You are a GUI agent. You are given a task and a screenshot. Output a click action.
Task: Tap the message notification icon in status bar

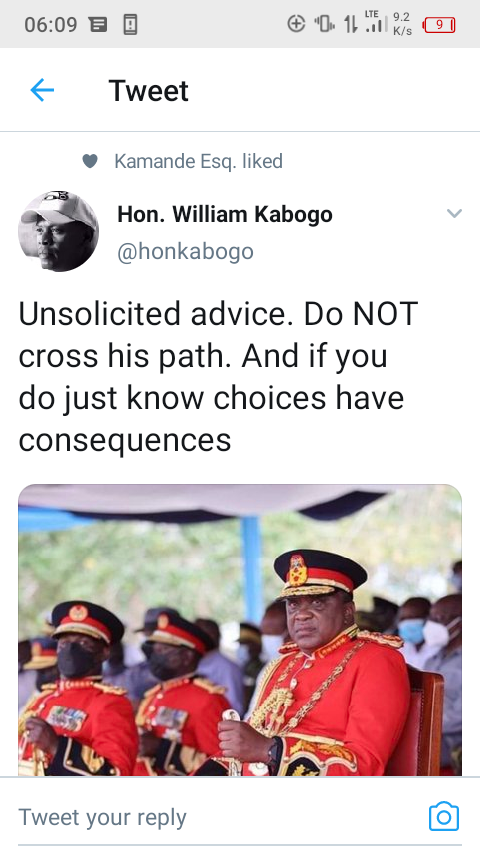pyautogui.click(x=98, y=25)
